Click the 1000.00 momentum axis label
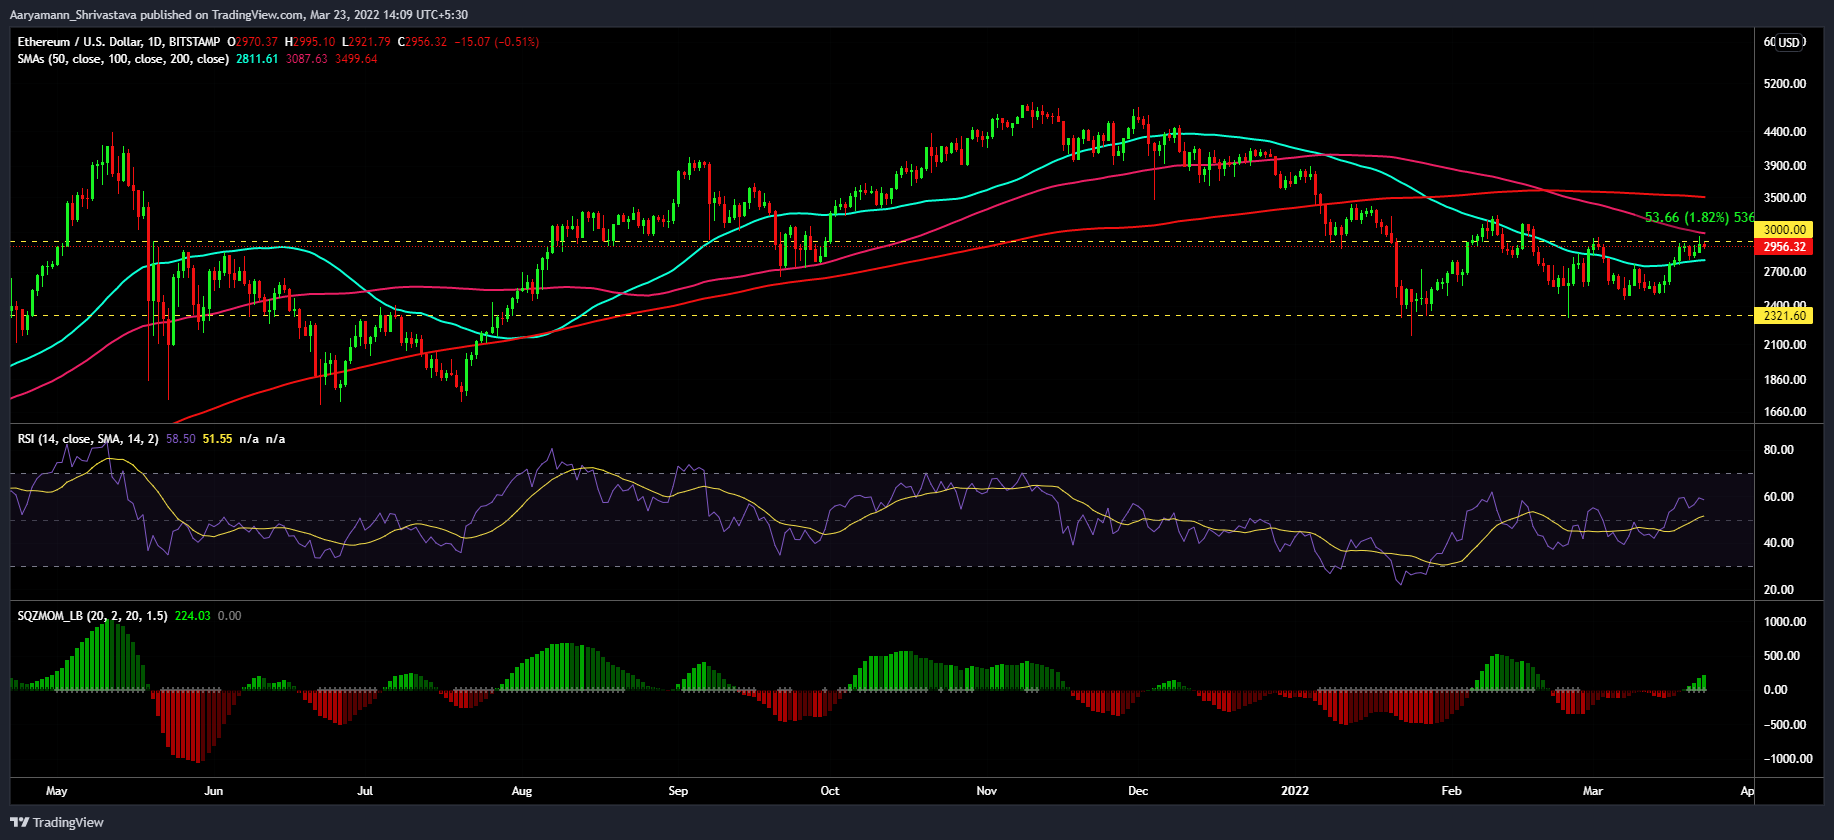Image resolution: width=1834 pixels, height=840 pixels. point(1785,622)
